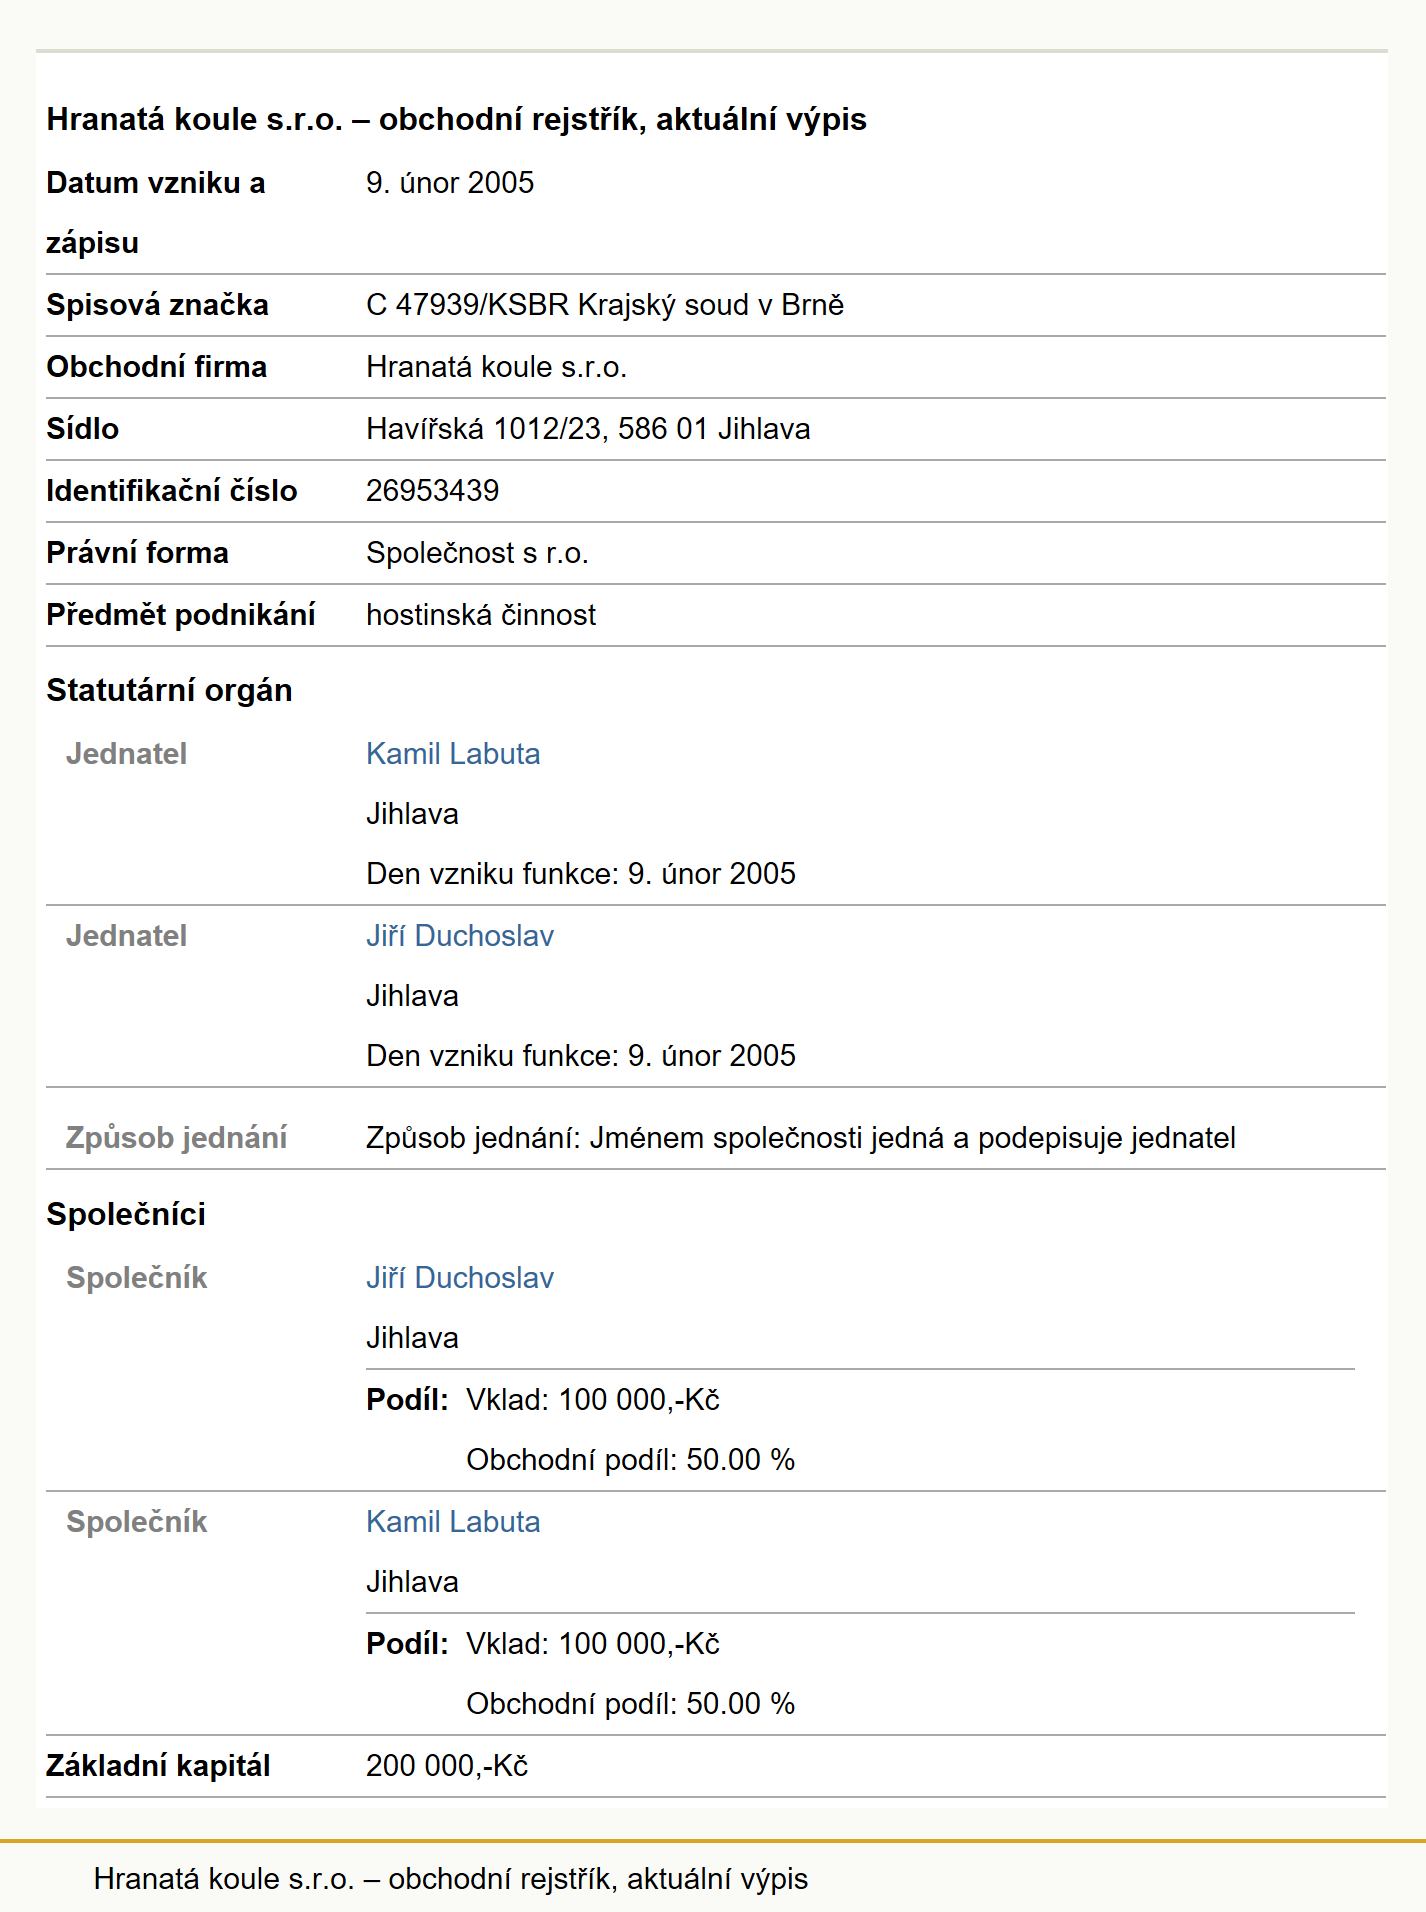Select the identification number 26953439

coord(433,491)
